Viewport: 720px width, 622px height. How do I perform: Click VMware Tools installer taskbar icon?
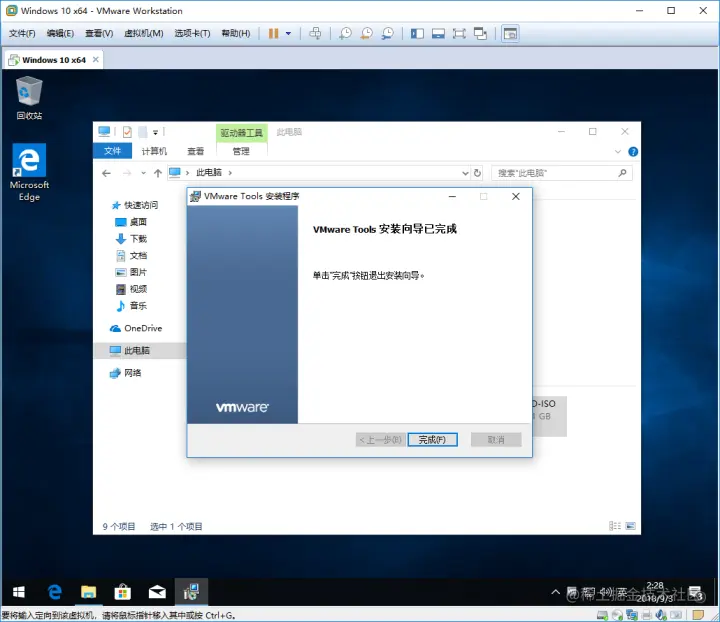[191, 592]
